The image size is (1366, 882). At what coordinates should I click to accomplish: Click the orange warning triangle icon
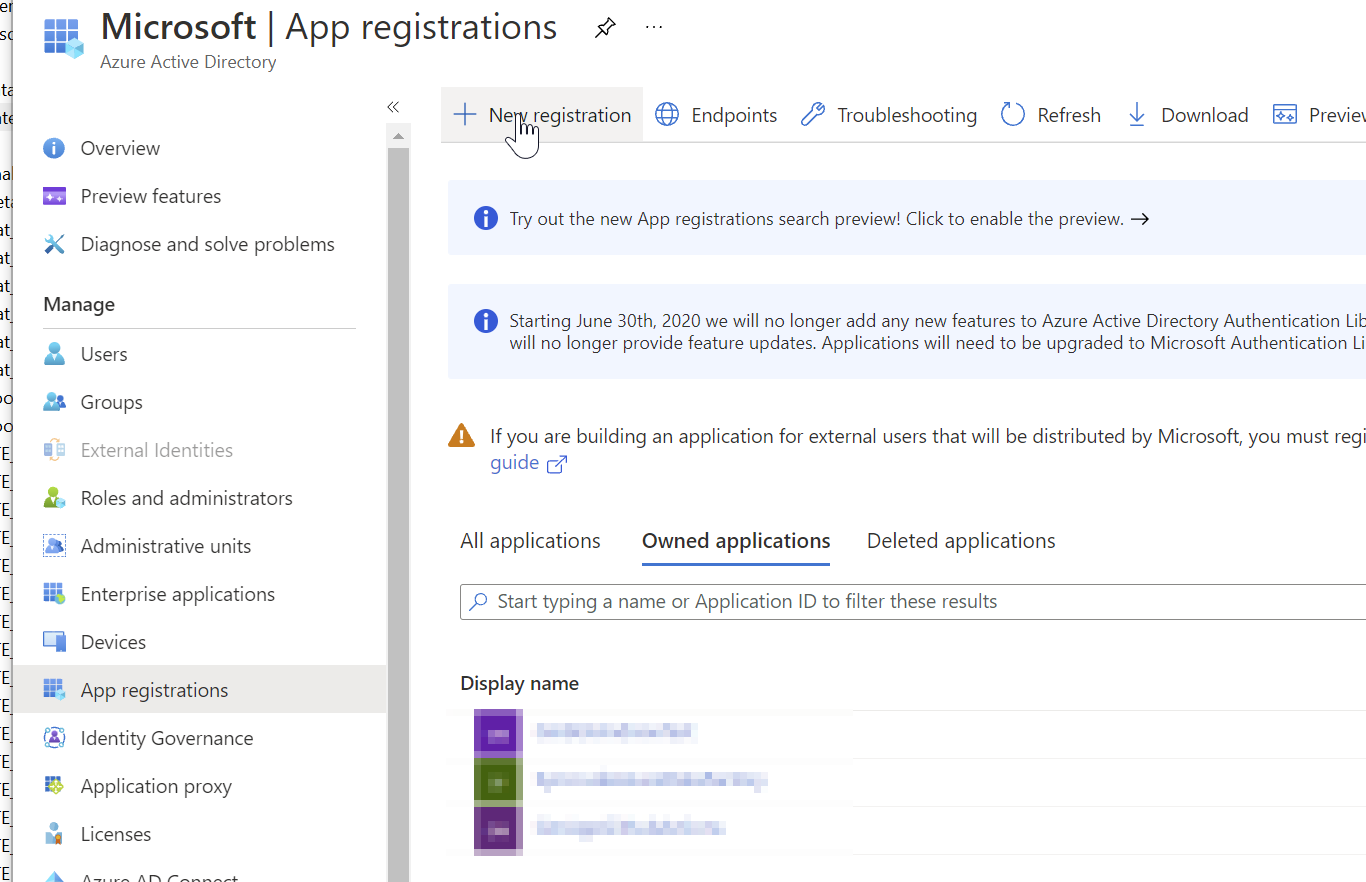(461, 435)
